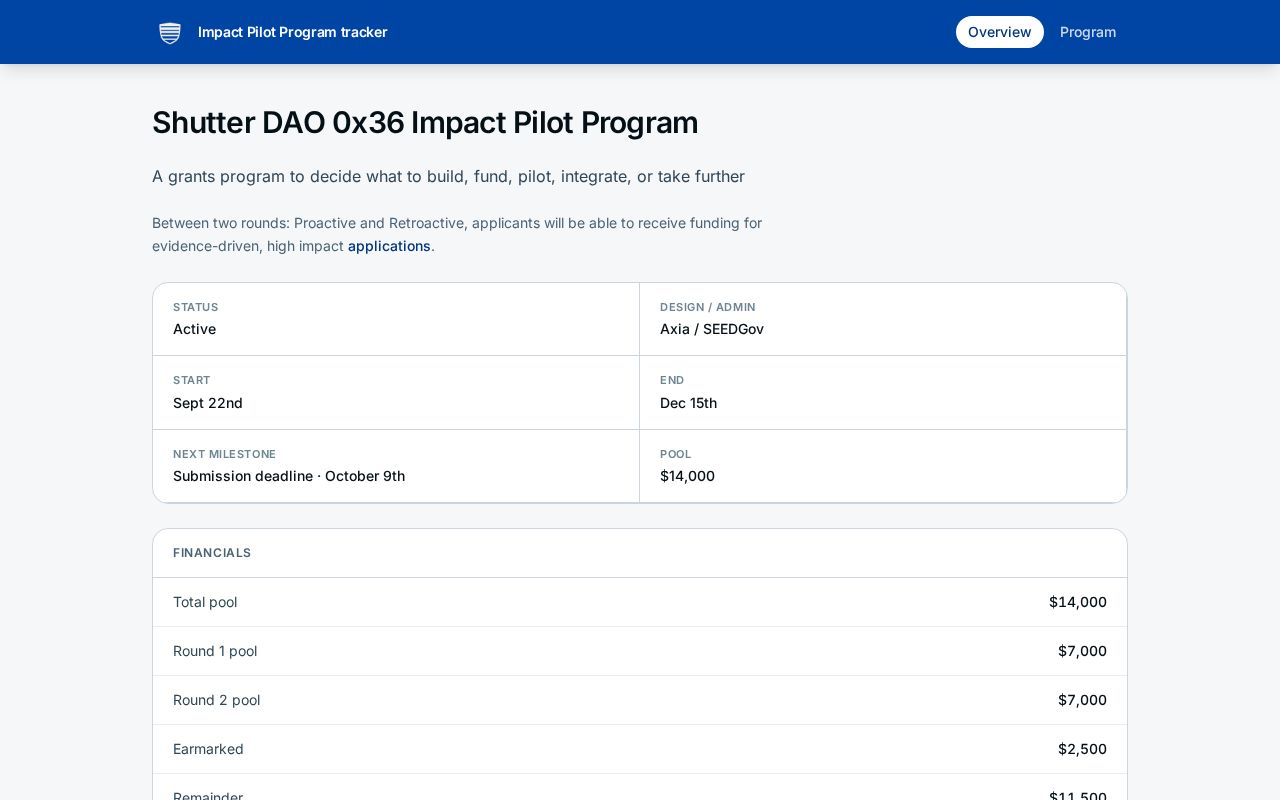The height and width of the screenshot is (800, 1280).
Task: Switch to the Program tab
Action: (1088, 32)
